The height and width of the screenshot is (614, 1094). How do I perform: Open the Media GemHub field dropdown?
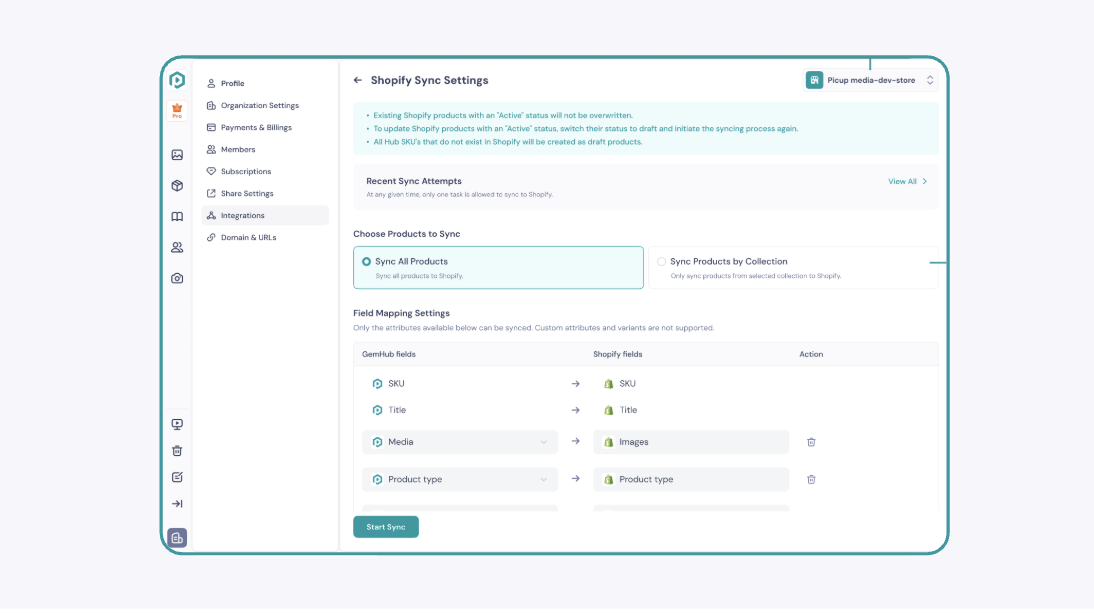[x=460, y=442]
